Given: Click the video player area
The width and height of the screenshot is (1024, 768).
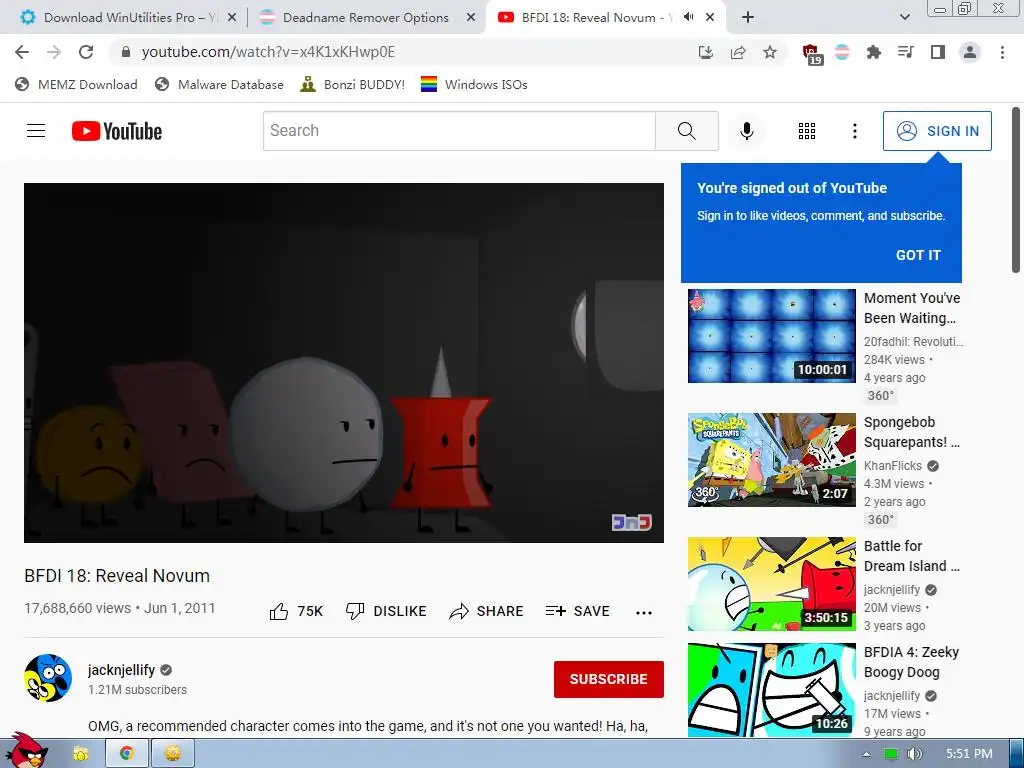Looking at the screenshot, I should 344,362.
